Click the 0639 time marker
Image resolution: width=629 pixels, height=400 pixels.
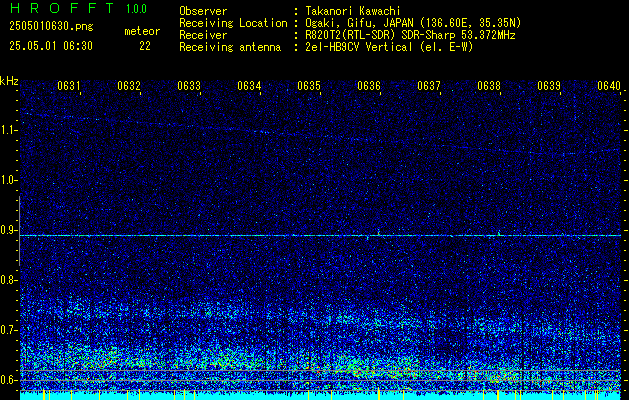click(x=549, y=85)
